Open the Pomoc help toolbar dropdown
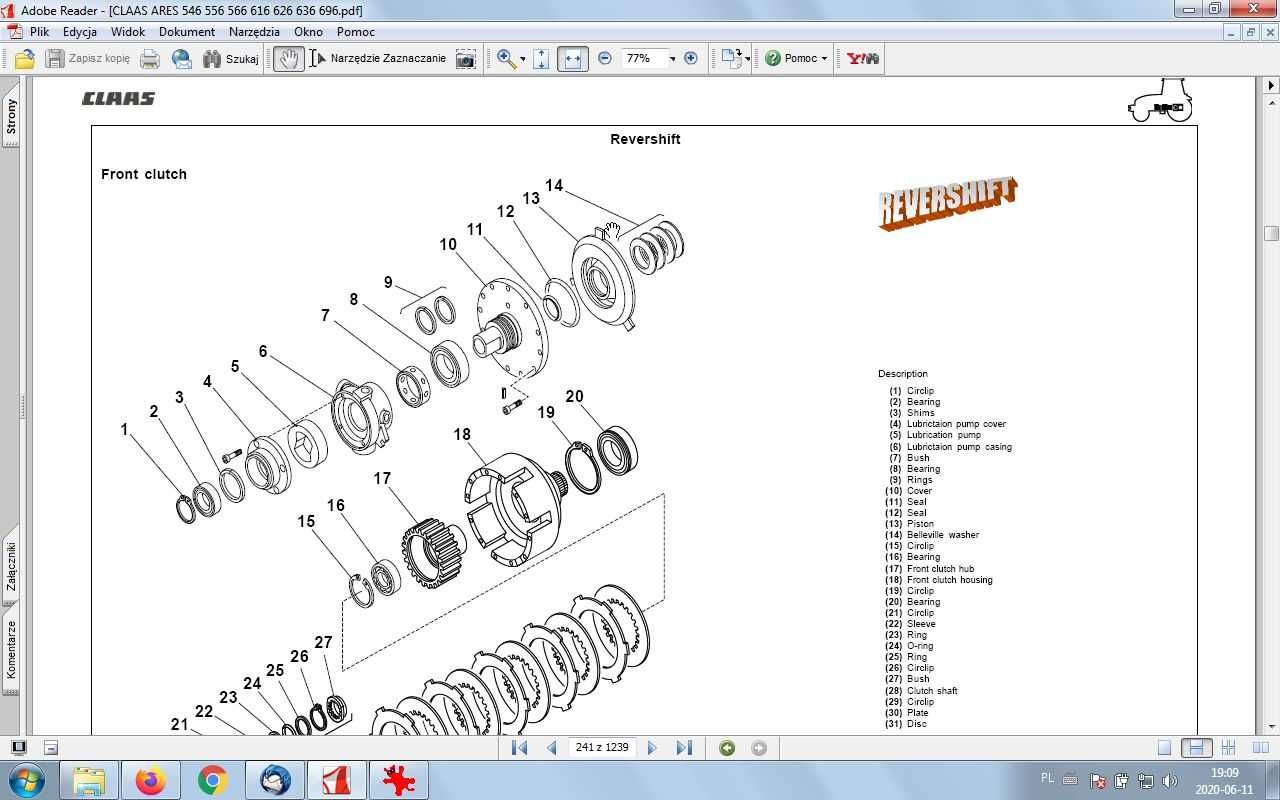 797,59
